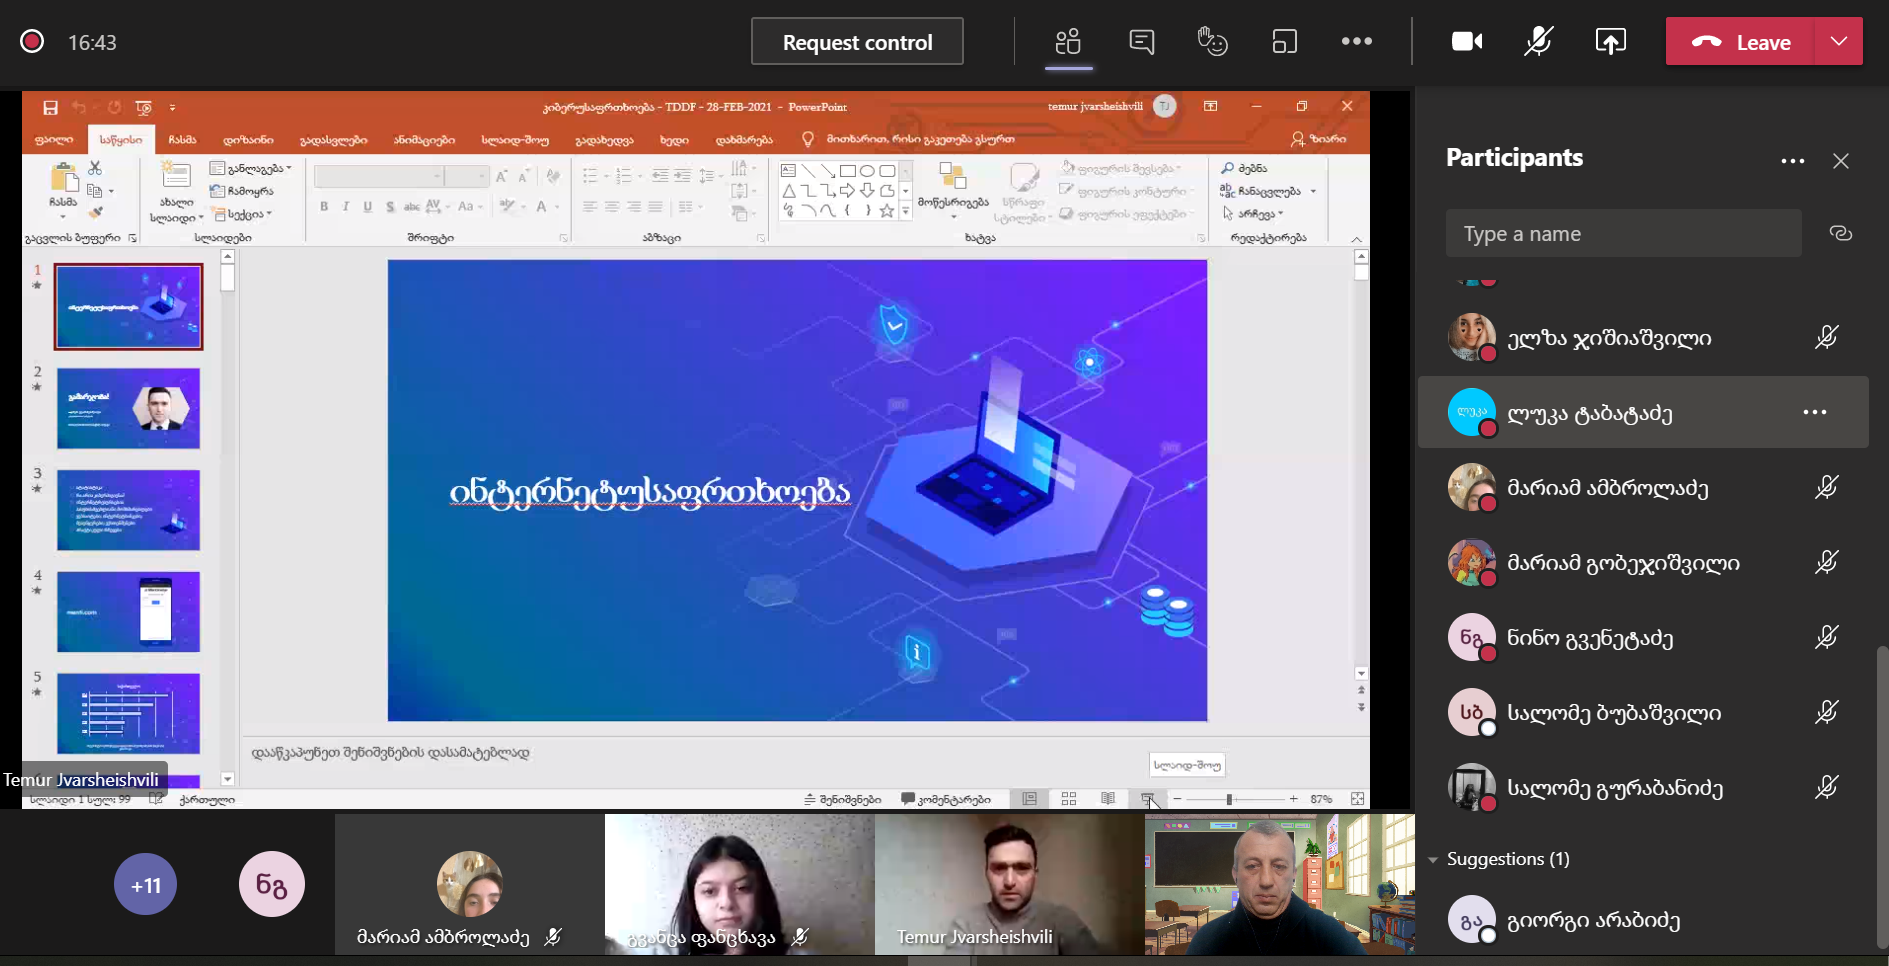This screenshot has width=1889, height=966.
Task: Click suggested participant გიორგი არაბიძე
Action: click(1592, 921)
